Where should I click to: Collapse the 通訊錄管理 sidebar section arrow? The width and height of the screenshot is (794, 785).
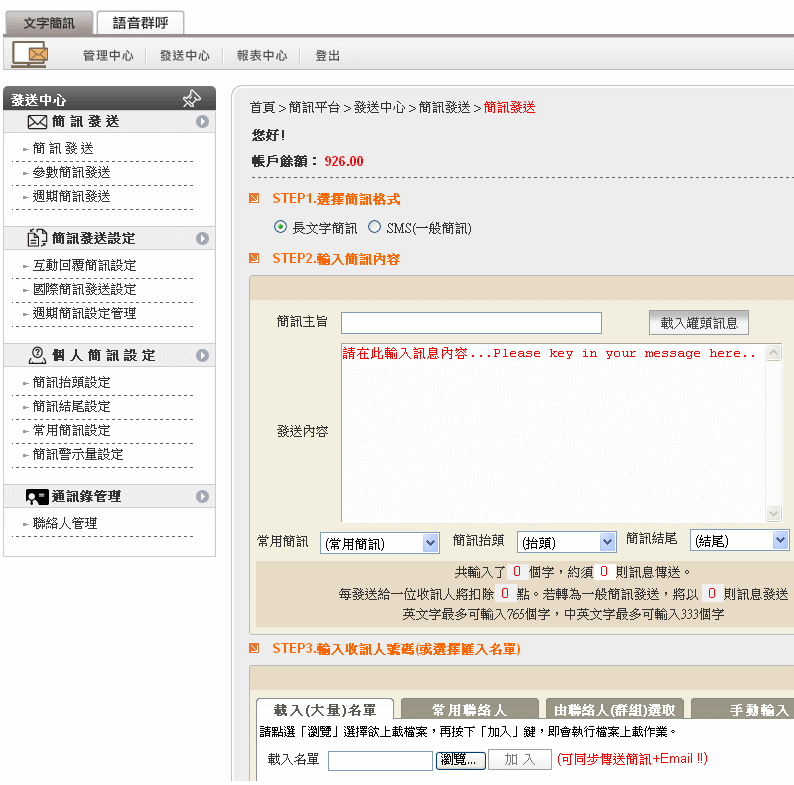(203, 496)
